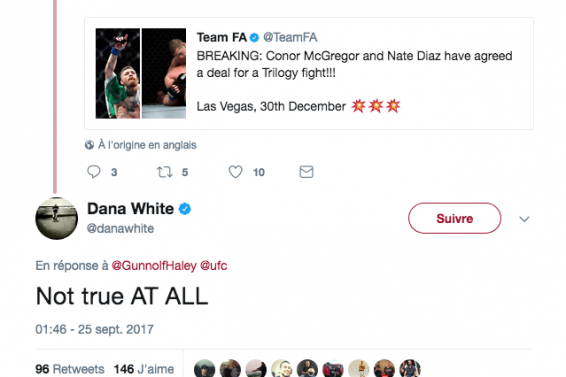The image size is (566, 377).
Task: Open the @GunnolfHaley mention link
Action: [x=154, y=266]
